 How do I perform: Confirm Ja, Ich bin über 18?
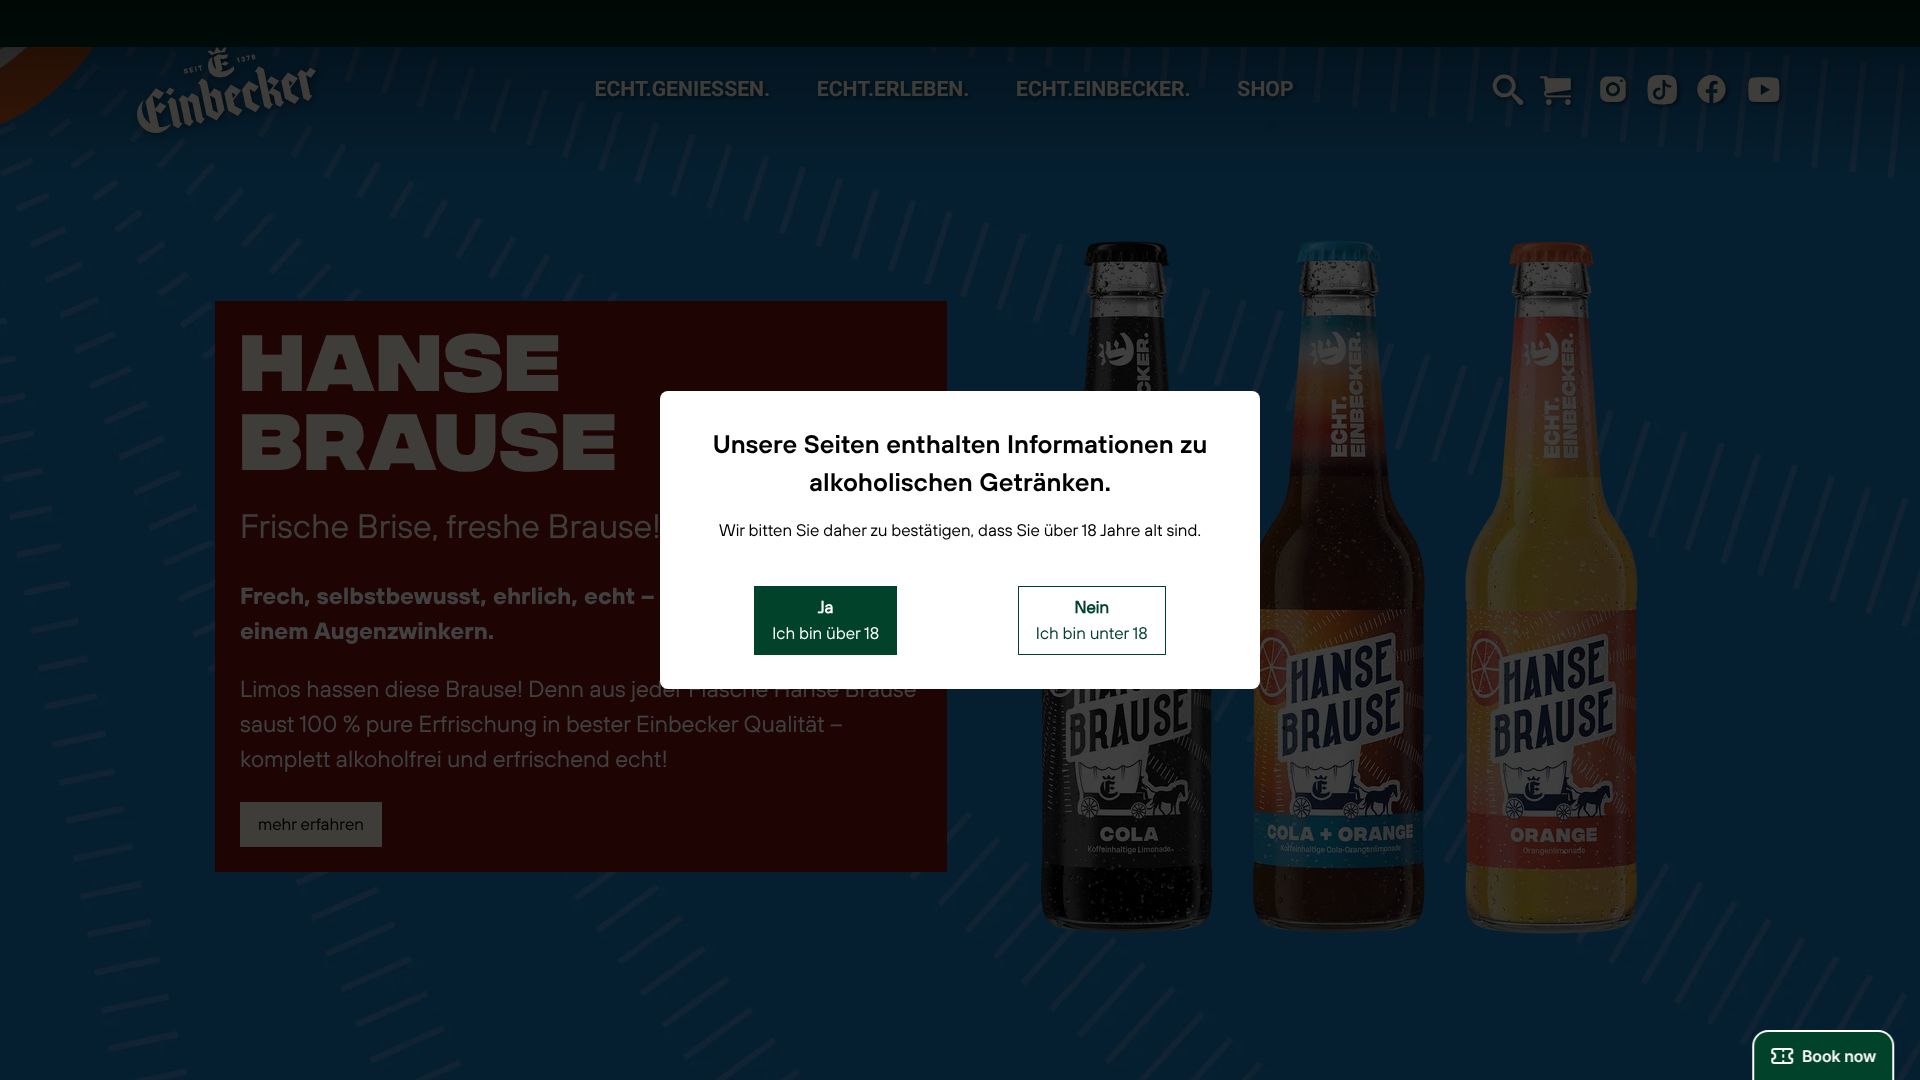pos(825,620)
